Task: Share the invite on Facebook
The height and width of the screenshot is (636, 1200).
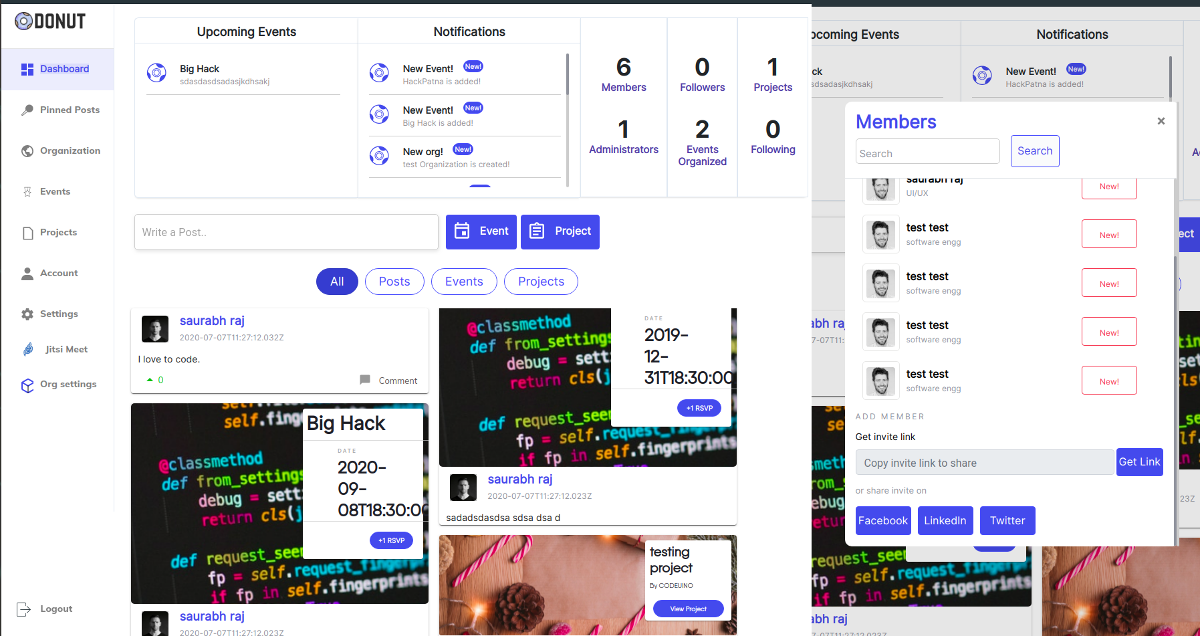Action: point(883,520)
